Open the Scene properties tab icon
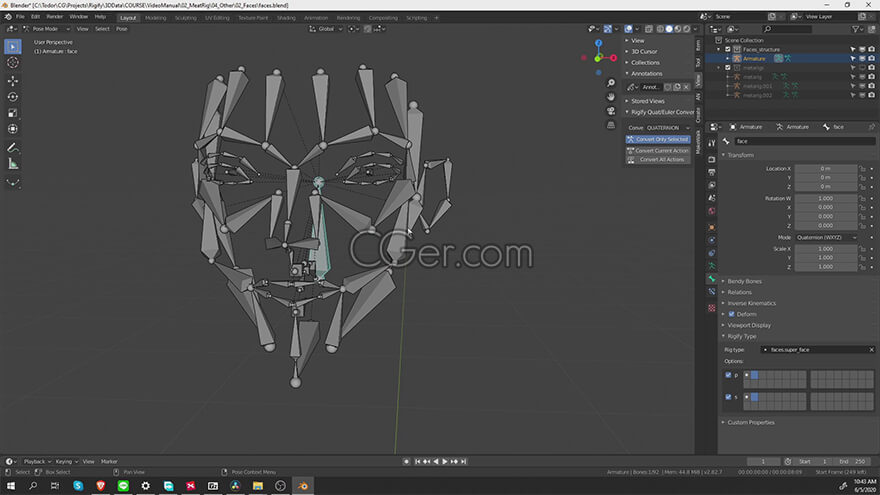 pyautogui.click(x=712, y=198)
